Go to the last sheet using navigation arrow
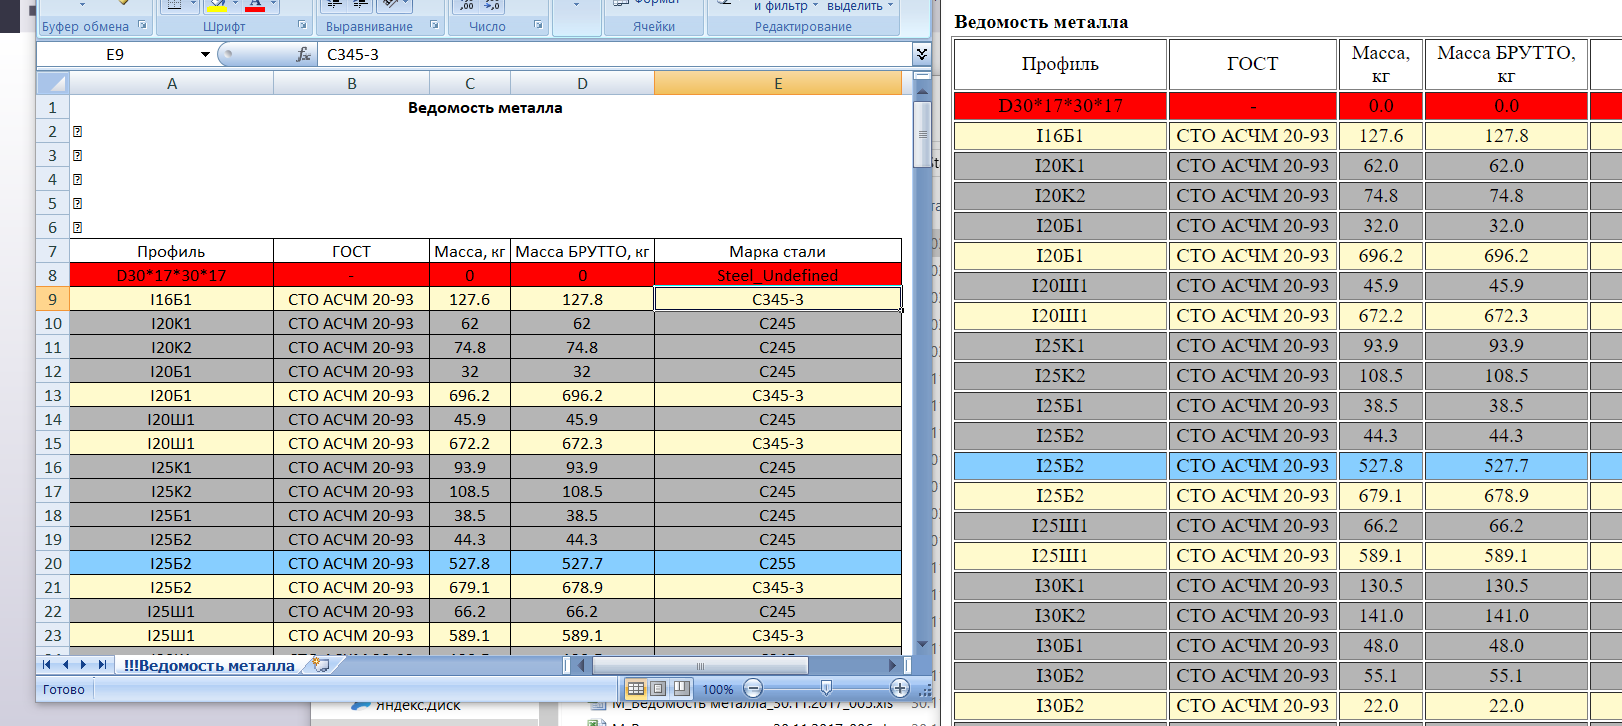The width and height of the screenshot is (1622, 726). (x=102, y=665)
